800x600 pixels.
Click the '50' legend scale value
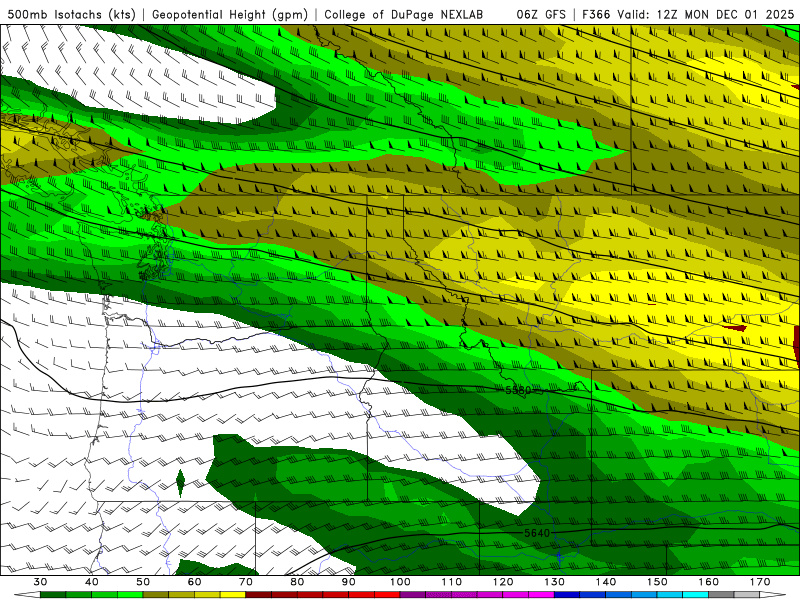pos(143,582)
